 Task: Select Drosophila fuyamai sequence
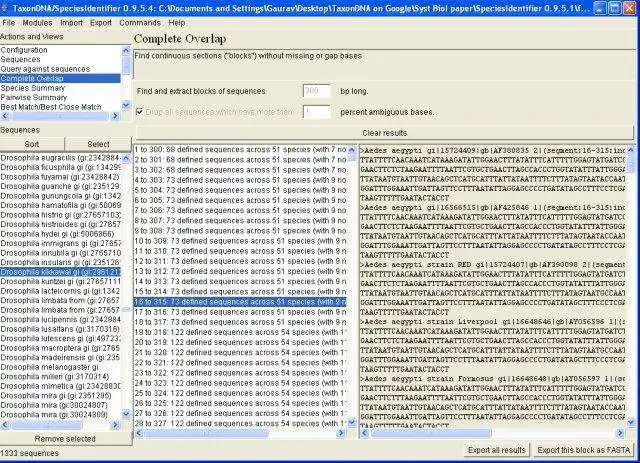60,177
